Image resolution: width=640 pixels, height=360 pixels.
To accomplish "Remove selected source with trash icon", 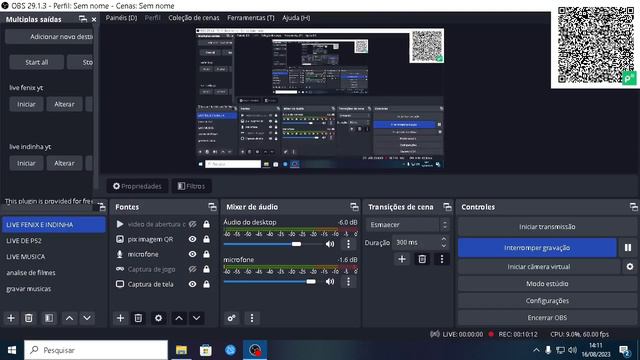I will coord(138,318).
